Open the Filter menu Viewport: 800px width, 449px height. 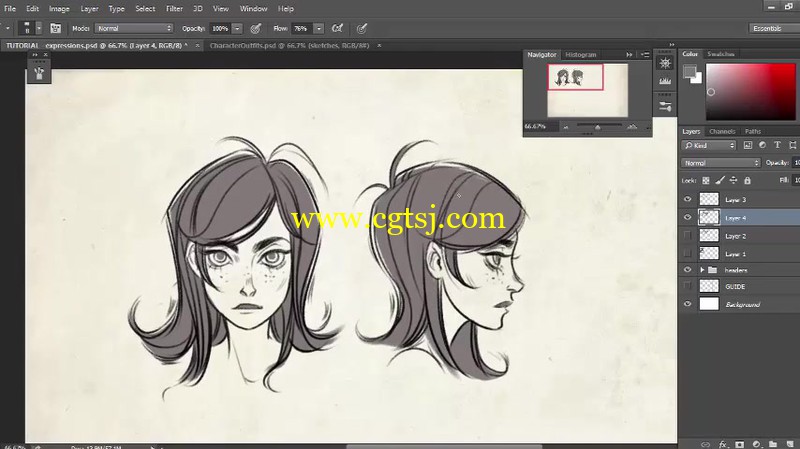pyautogui.click(x=174, y=9)
